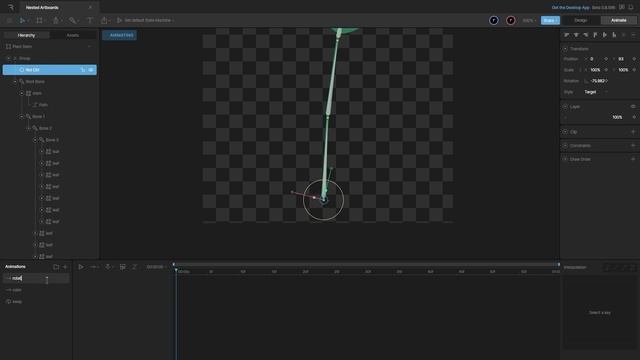Key the Scale X value
Screen dimensions: 640x360
(606, 70)
